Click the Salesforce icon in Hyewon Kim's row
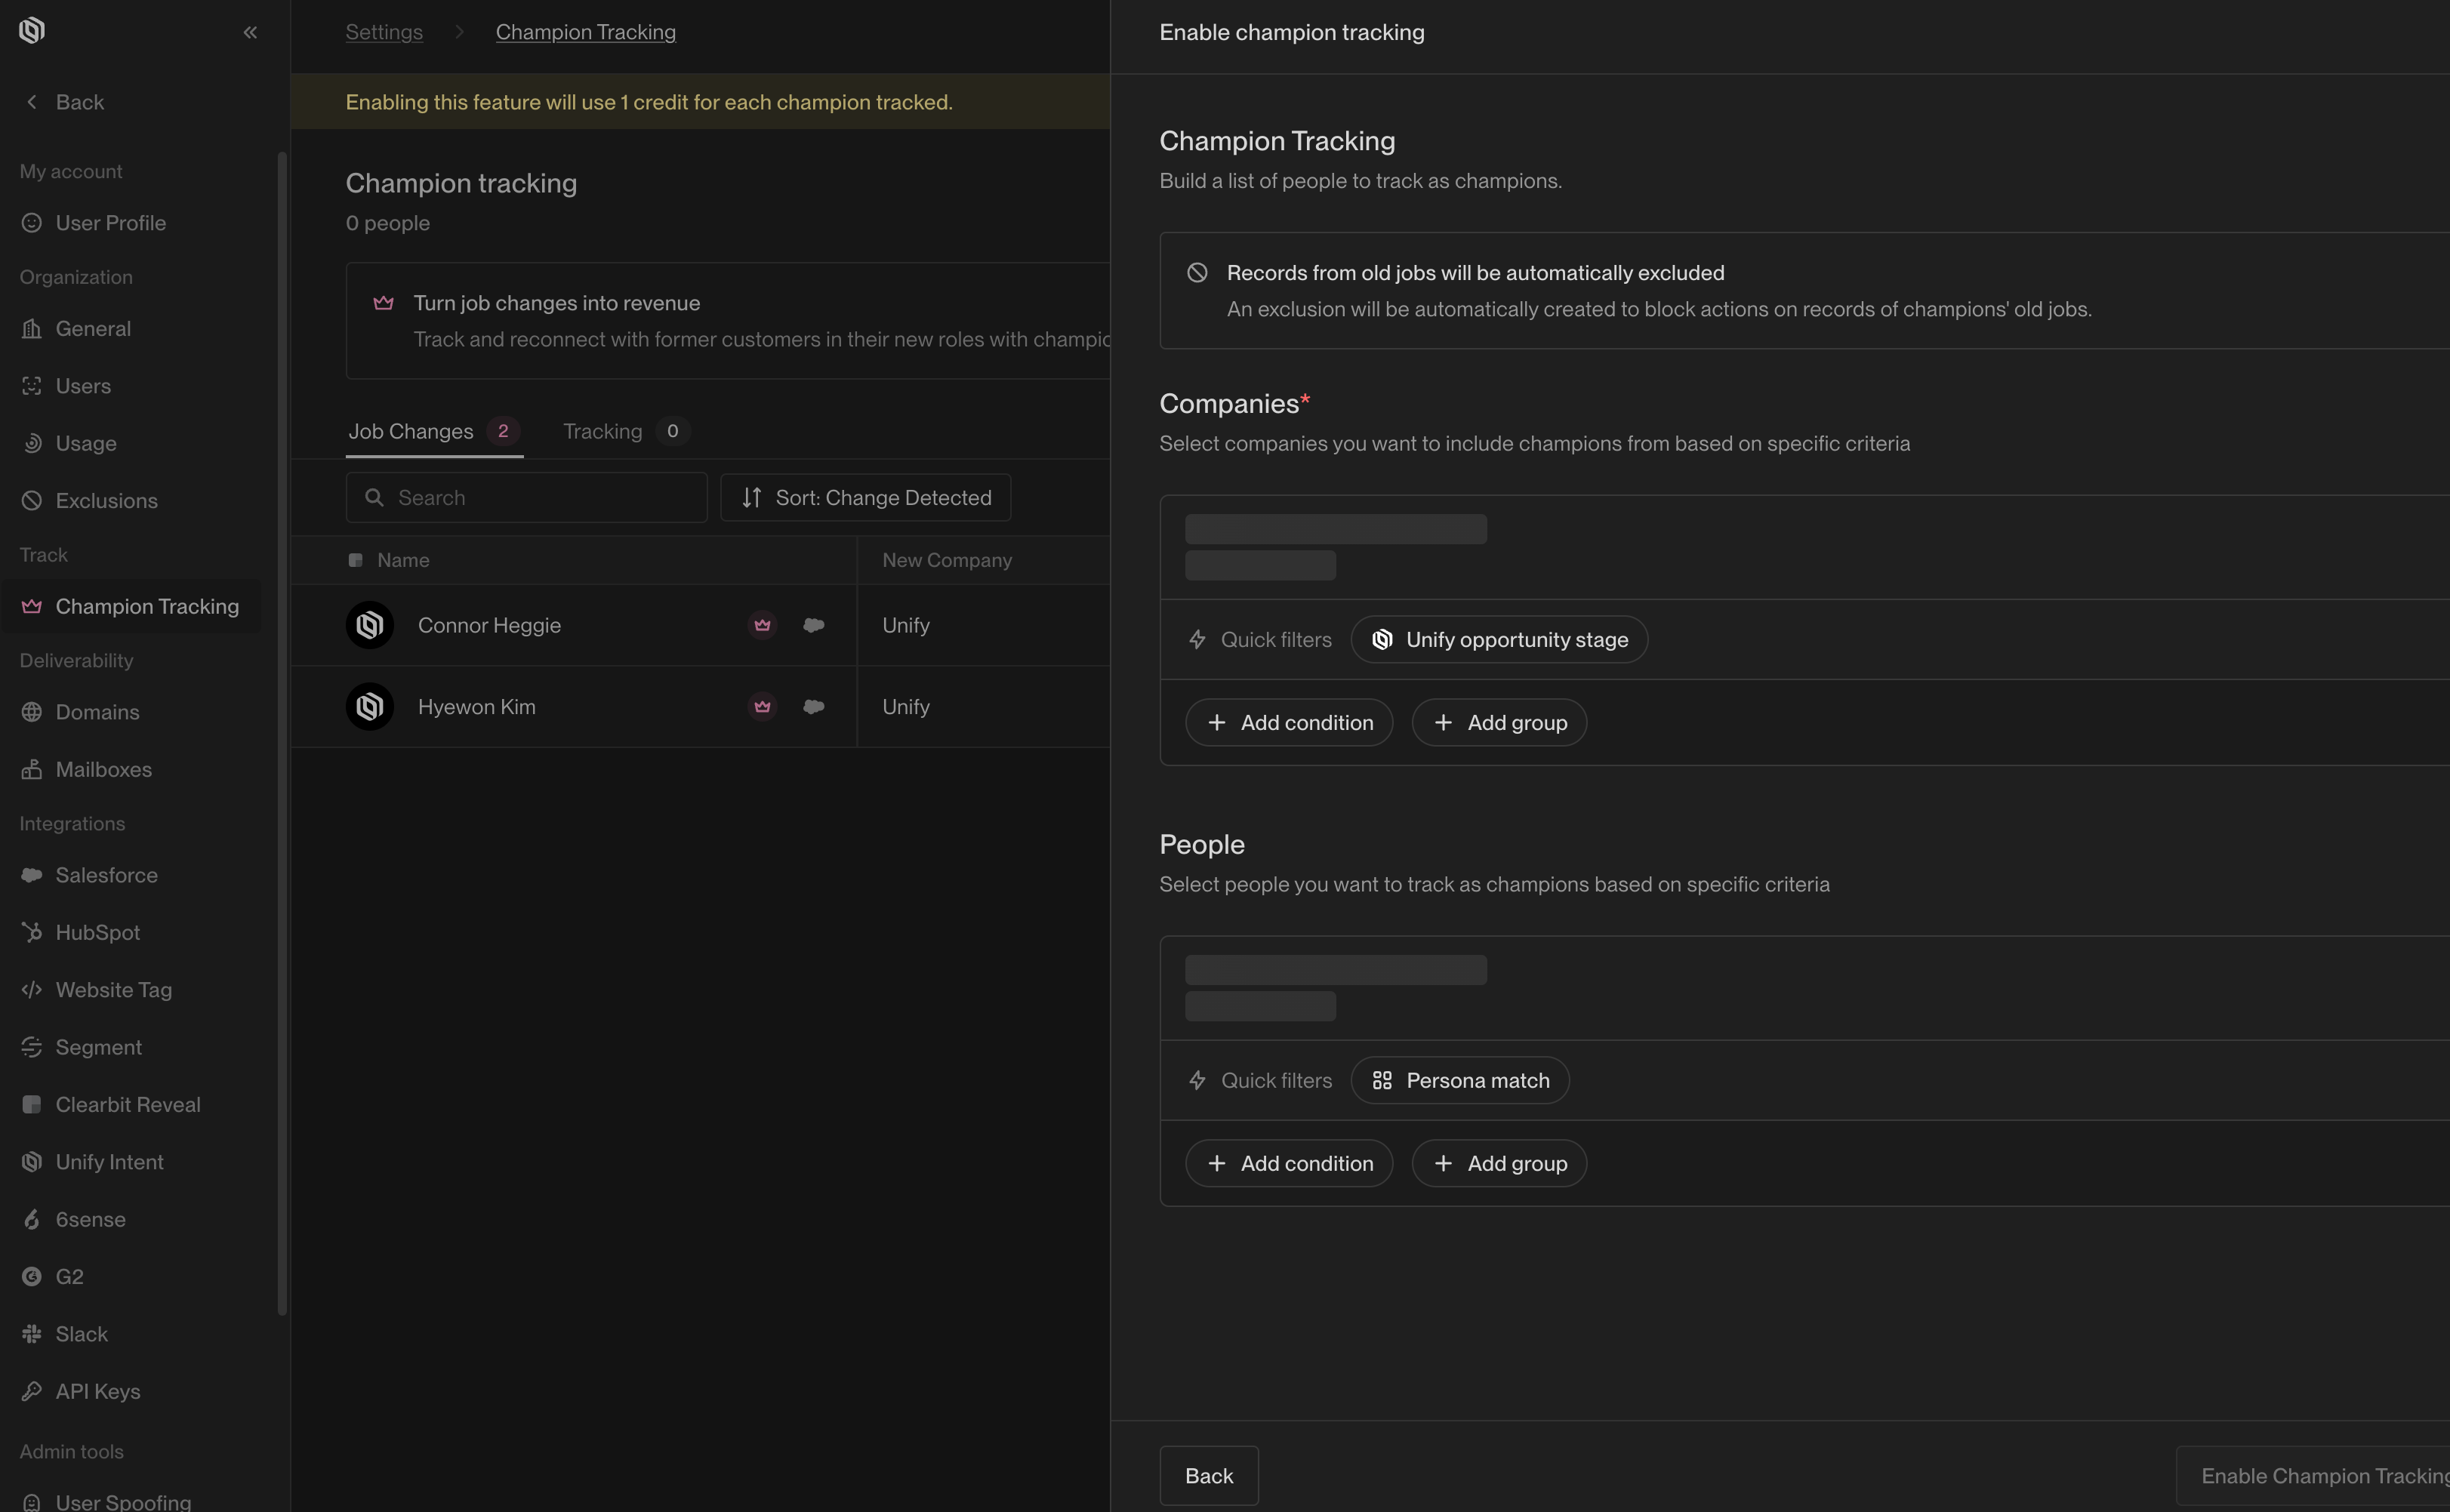 click(814, 707)
